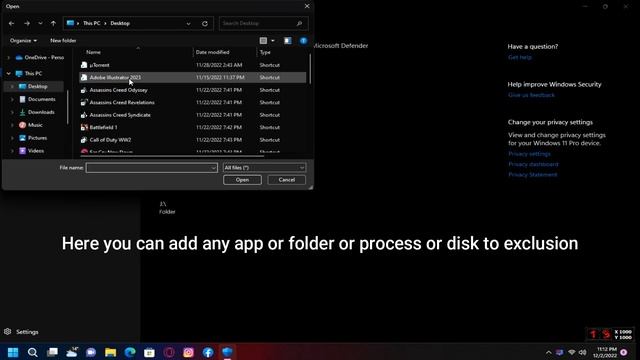Screen dimensions: 640x360
Task: Click the search magnifier icon
Action: click(x=299, y=23)
